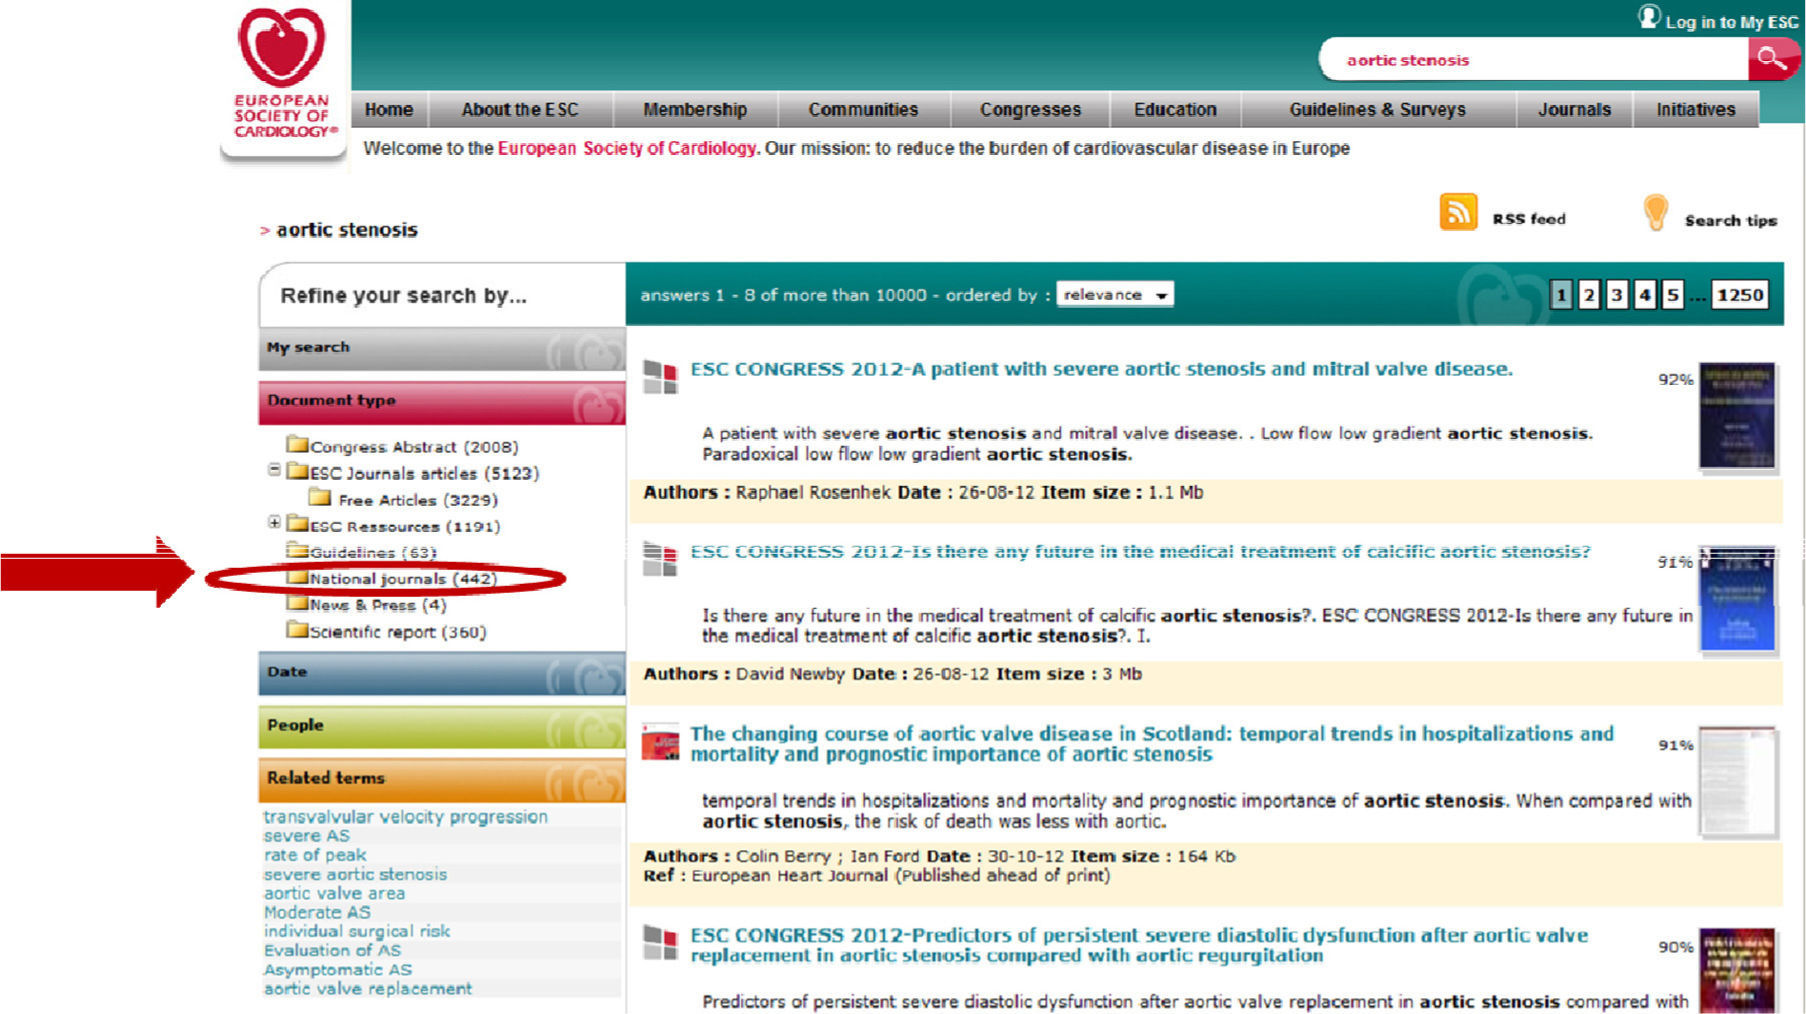Open the Congress Abstract folder icon
Viewport: 1806px width, 1014px height.
pos(297,443)
